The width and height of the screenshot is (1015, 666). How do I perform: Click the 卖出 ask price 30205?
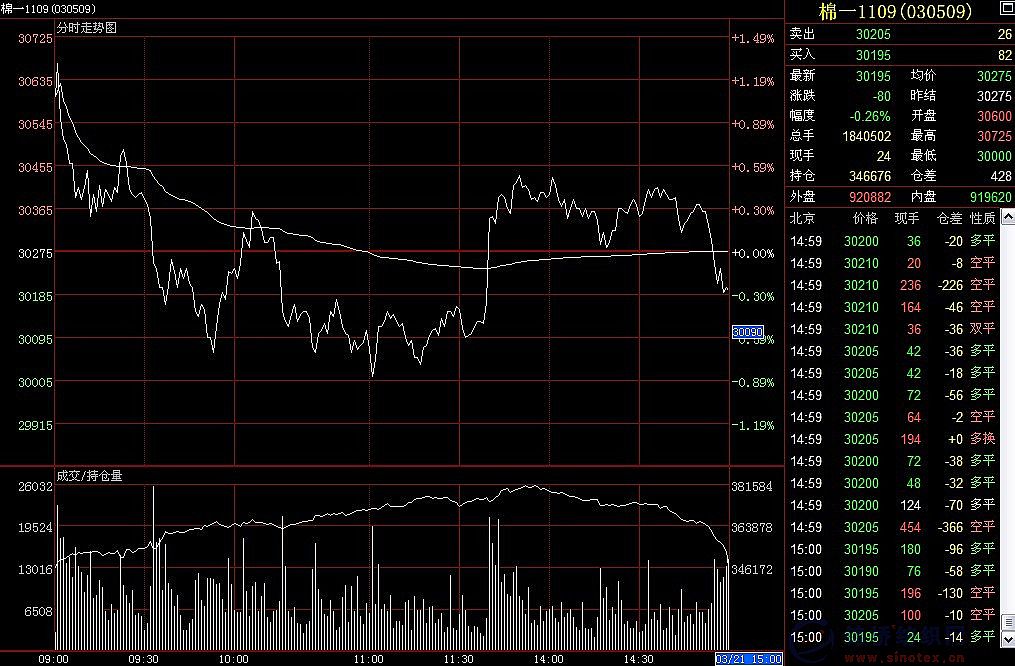[x=873, y=34]
